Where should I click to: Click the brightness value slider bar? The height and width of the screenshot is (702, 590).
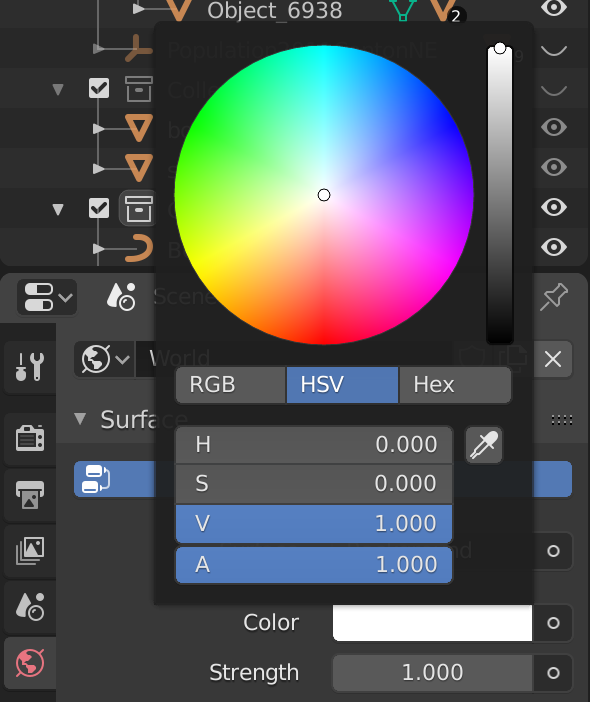coord(500,195)
